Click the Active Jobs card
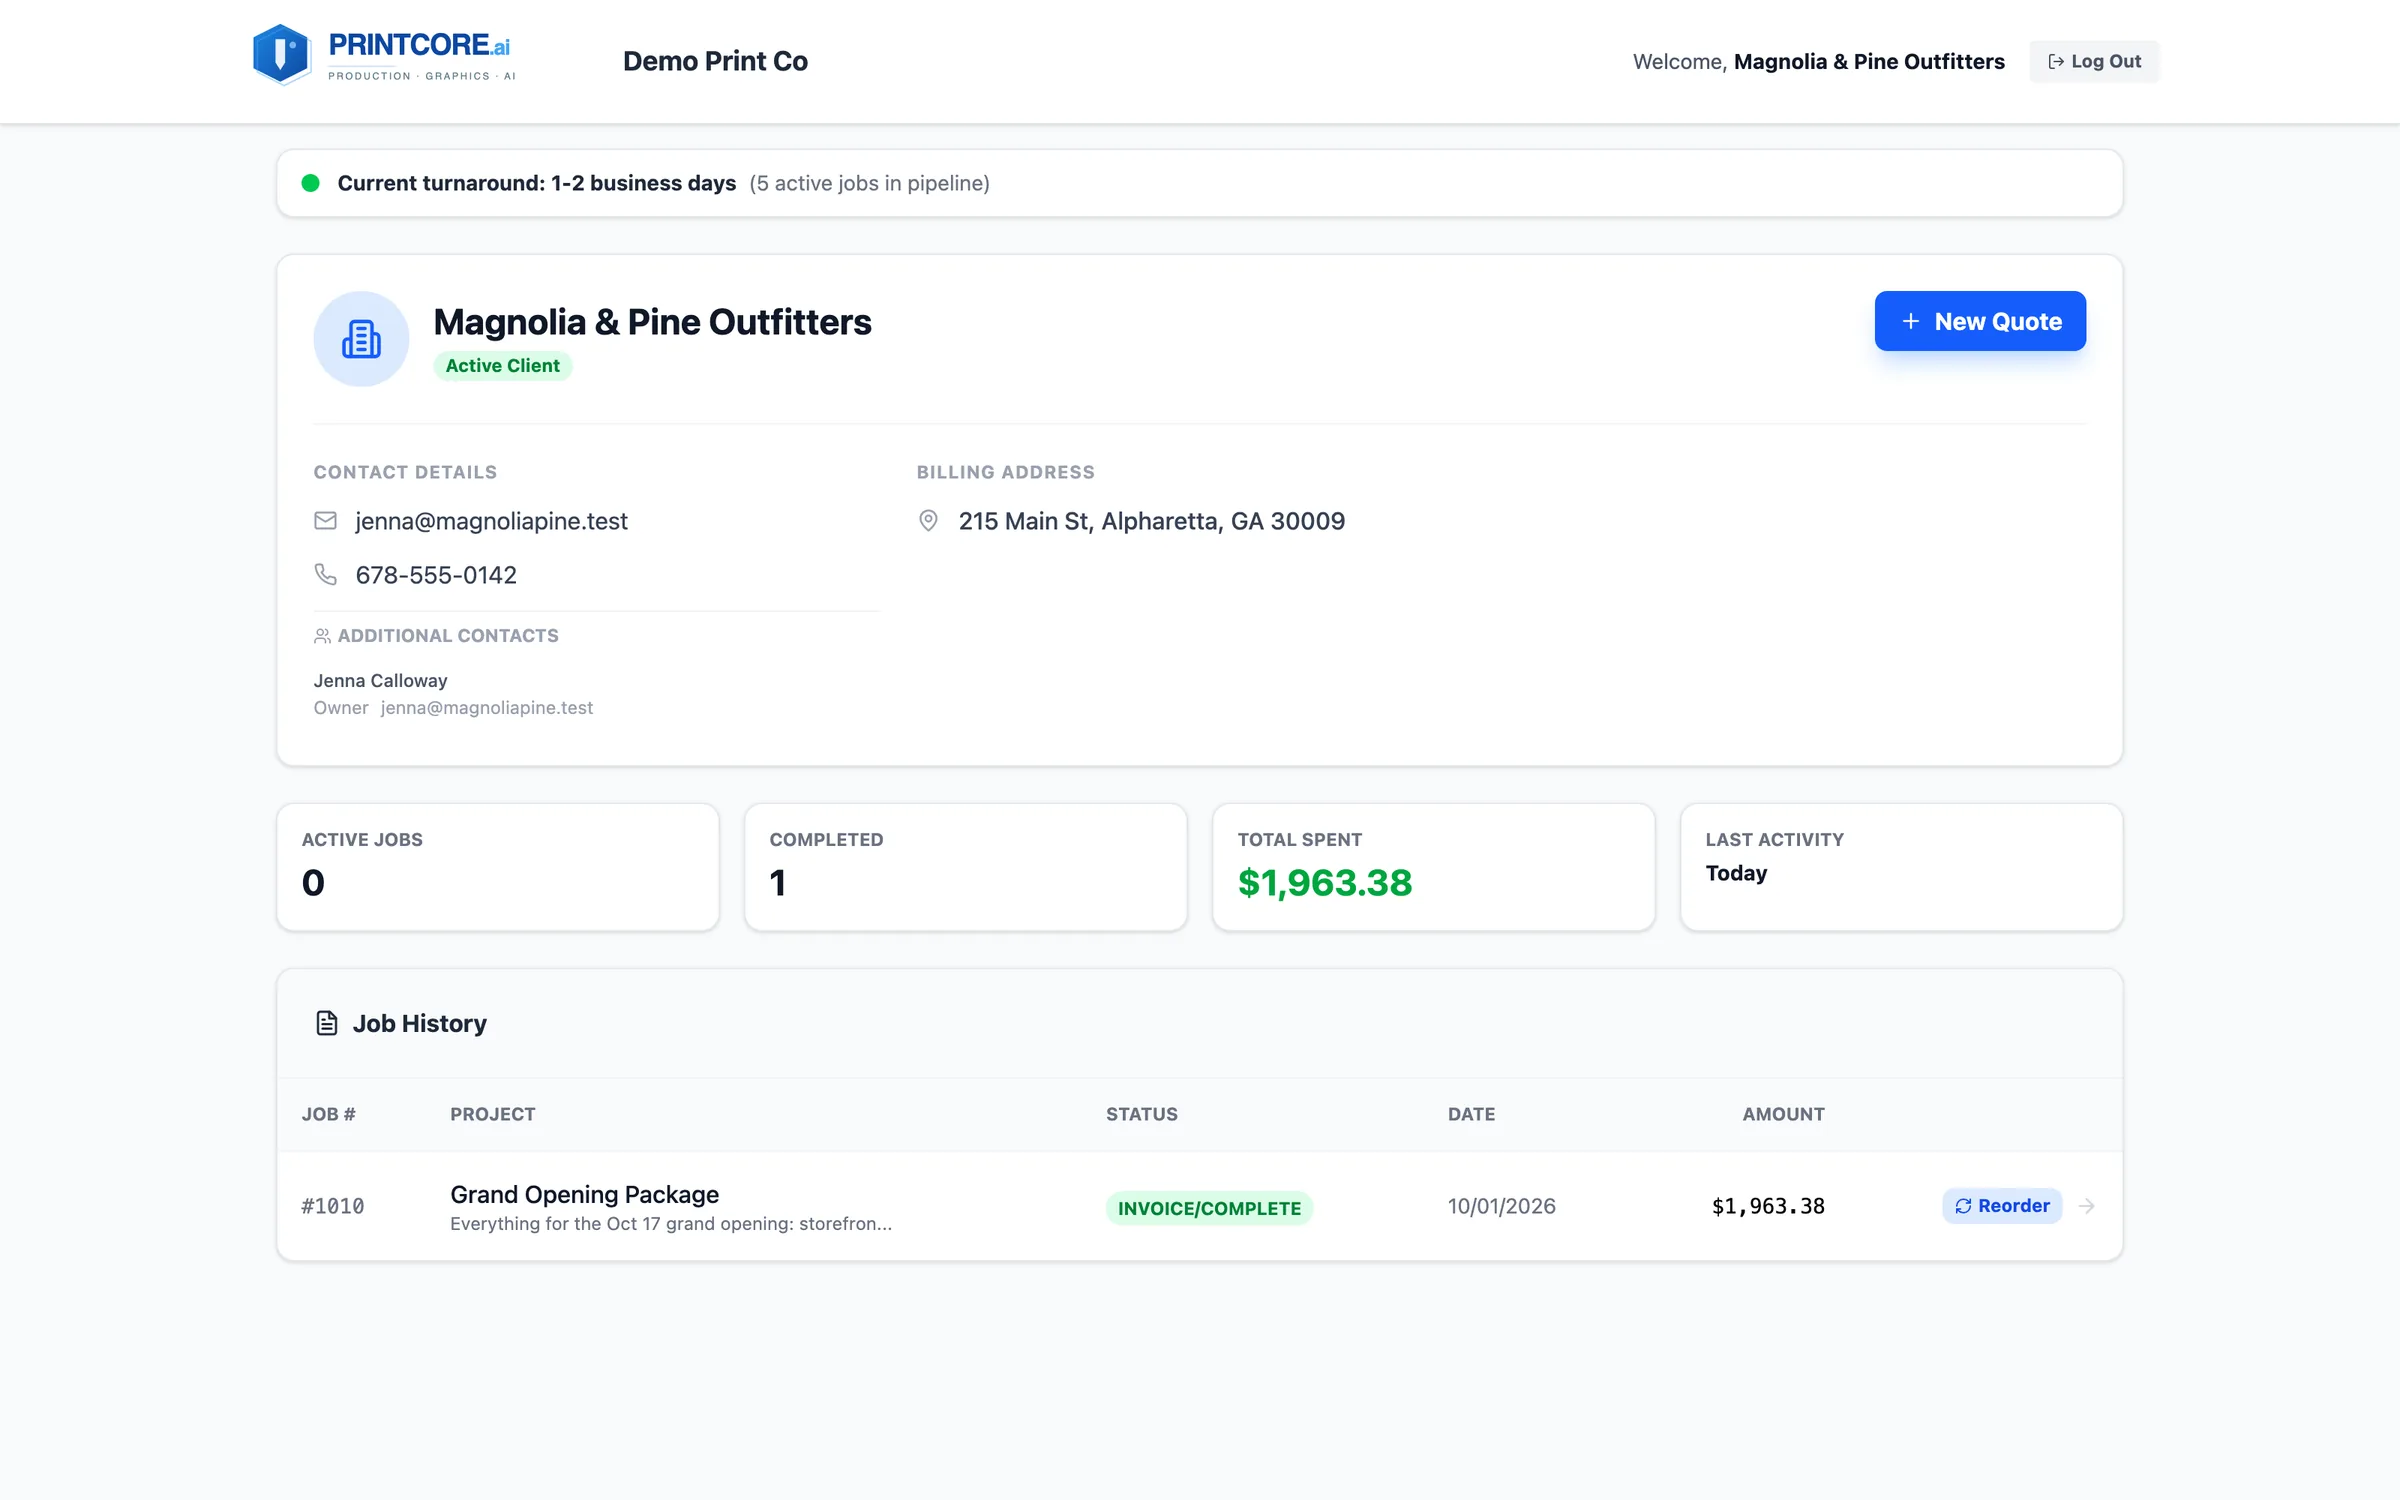 (x=498, y=867)
